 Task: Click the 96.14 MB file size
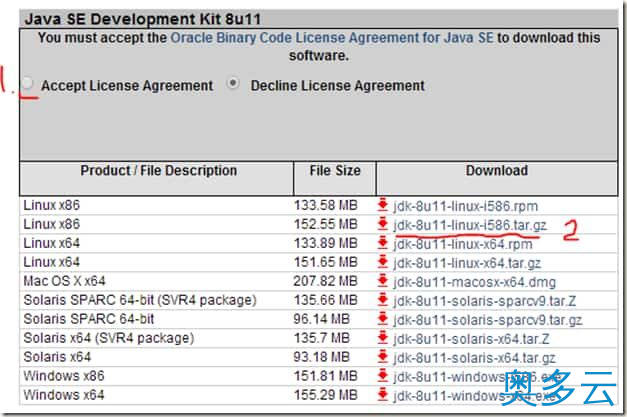321,319
